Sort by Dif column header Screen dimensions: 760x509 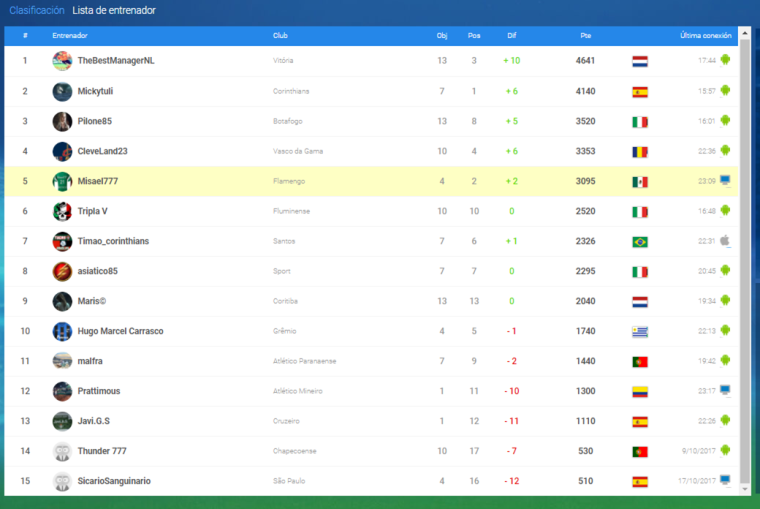tap(512, 35)
